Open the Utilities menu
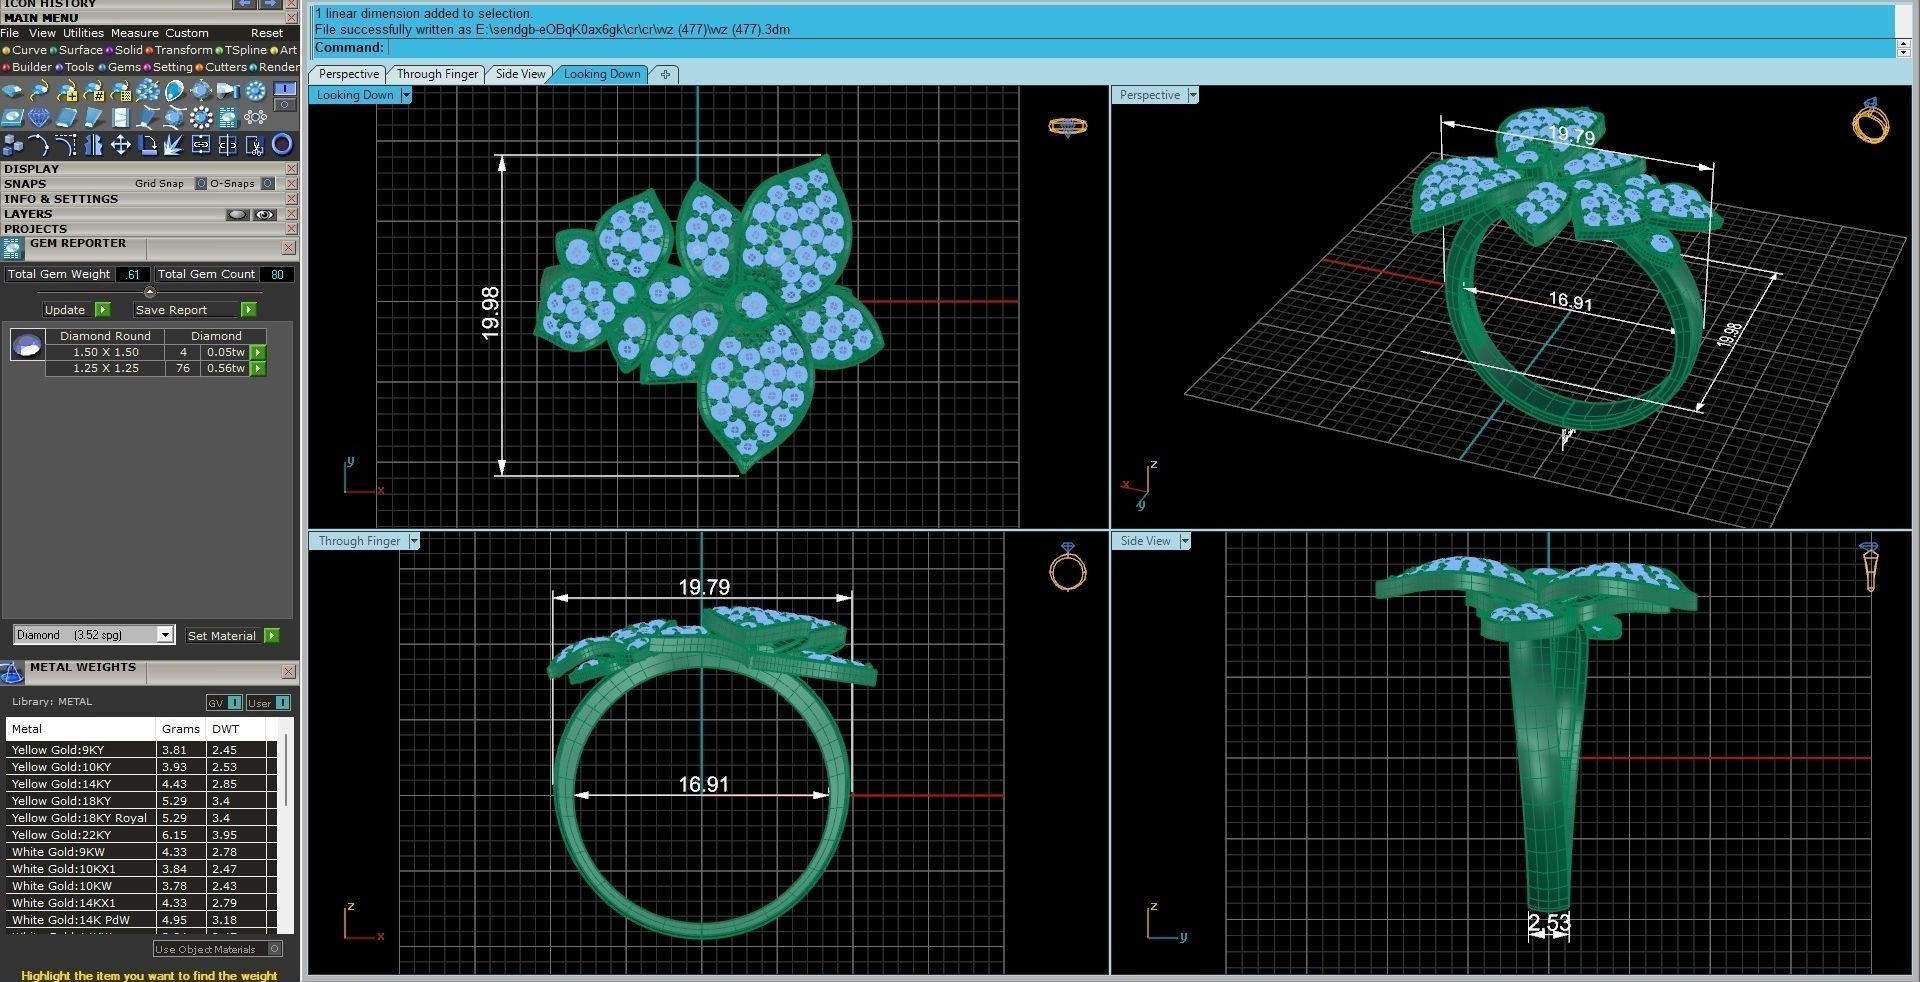 pyautogui.click(x=83, y=33)
